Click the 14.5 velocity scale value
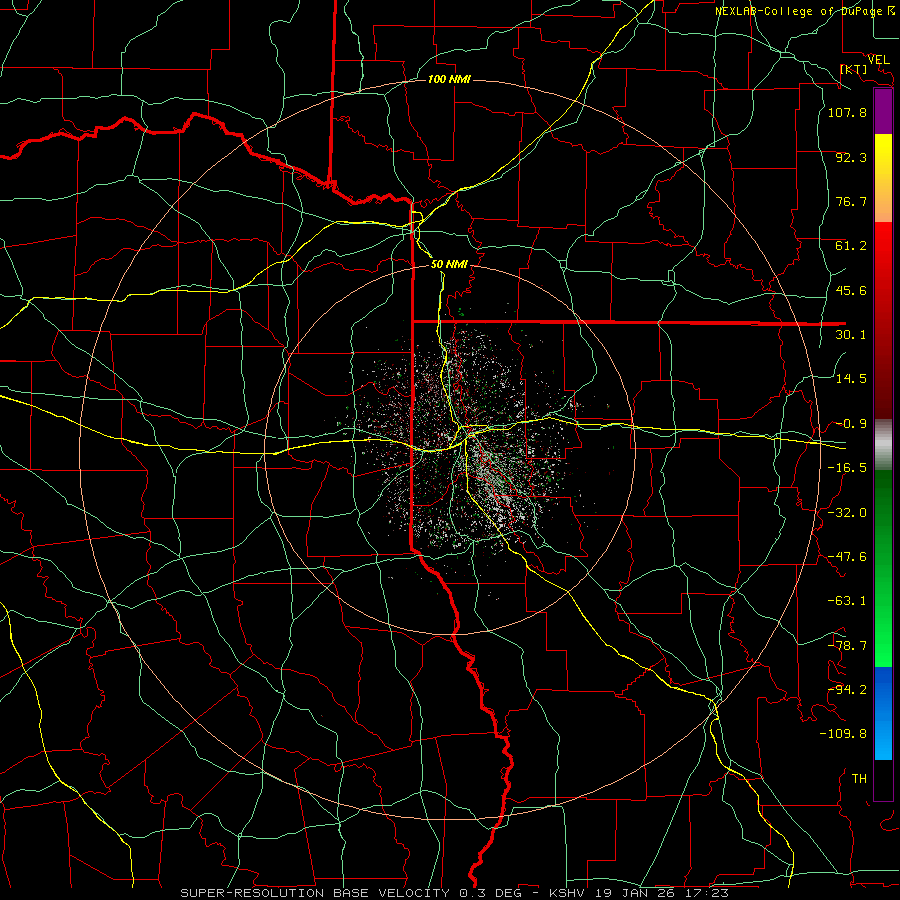This screenshot has height=900, width=900. point(851,379)
